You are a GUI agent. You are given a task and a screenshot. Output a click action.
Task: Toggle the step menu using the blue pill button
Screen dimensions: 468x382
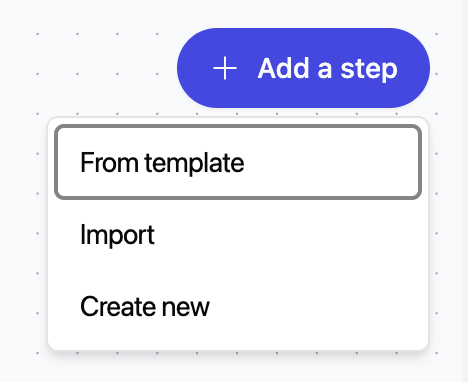[303, 68]
